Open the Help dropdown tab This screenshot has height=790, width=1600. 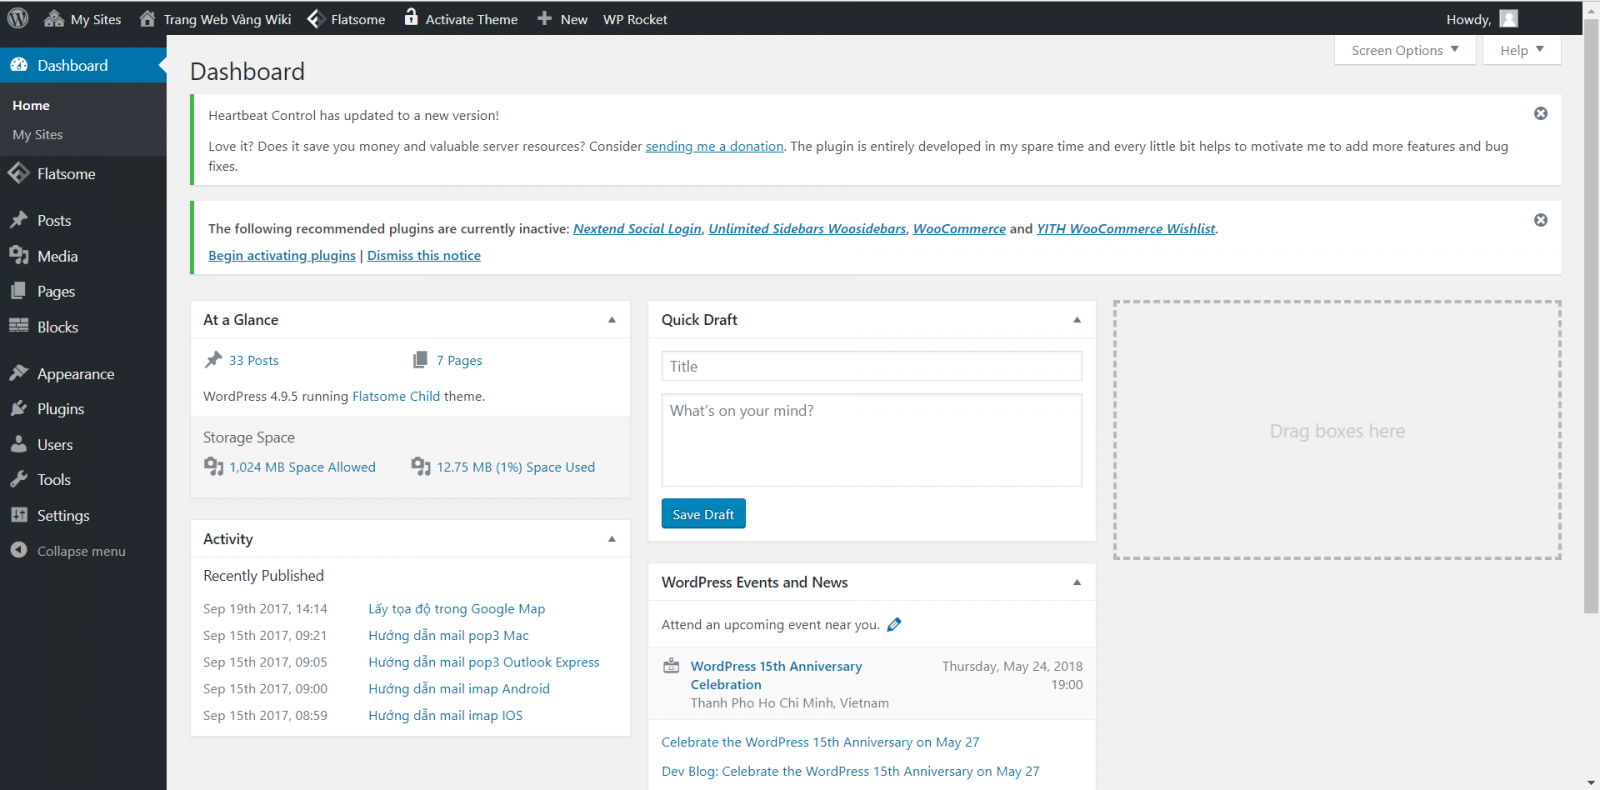[1521, 50]
